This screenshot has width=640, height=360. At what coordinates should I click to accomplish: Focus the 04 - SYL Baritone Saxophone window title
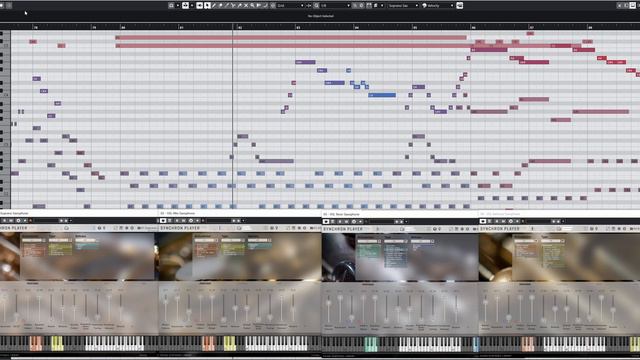click(x=500, y=214)
